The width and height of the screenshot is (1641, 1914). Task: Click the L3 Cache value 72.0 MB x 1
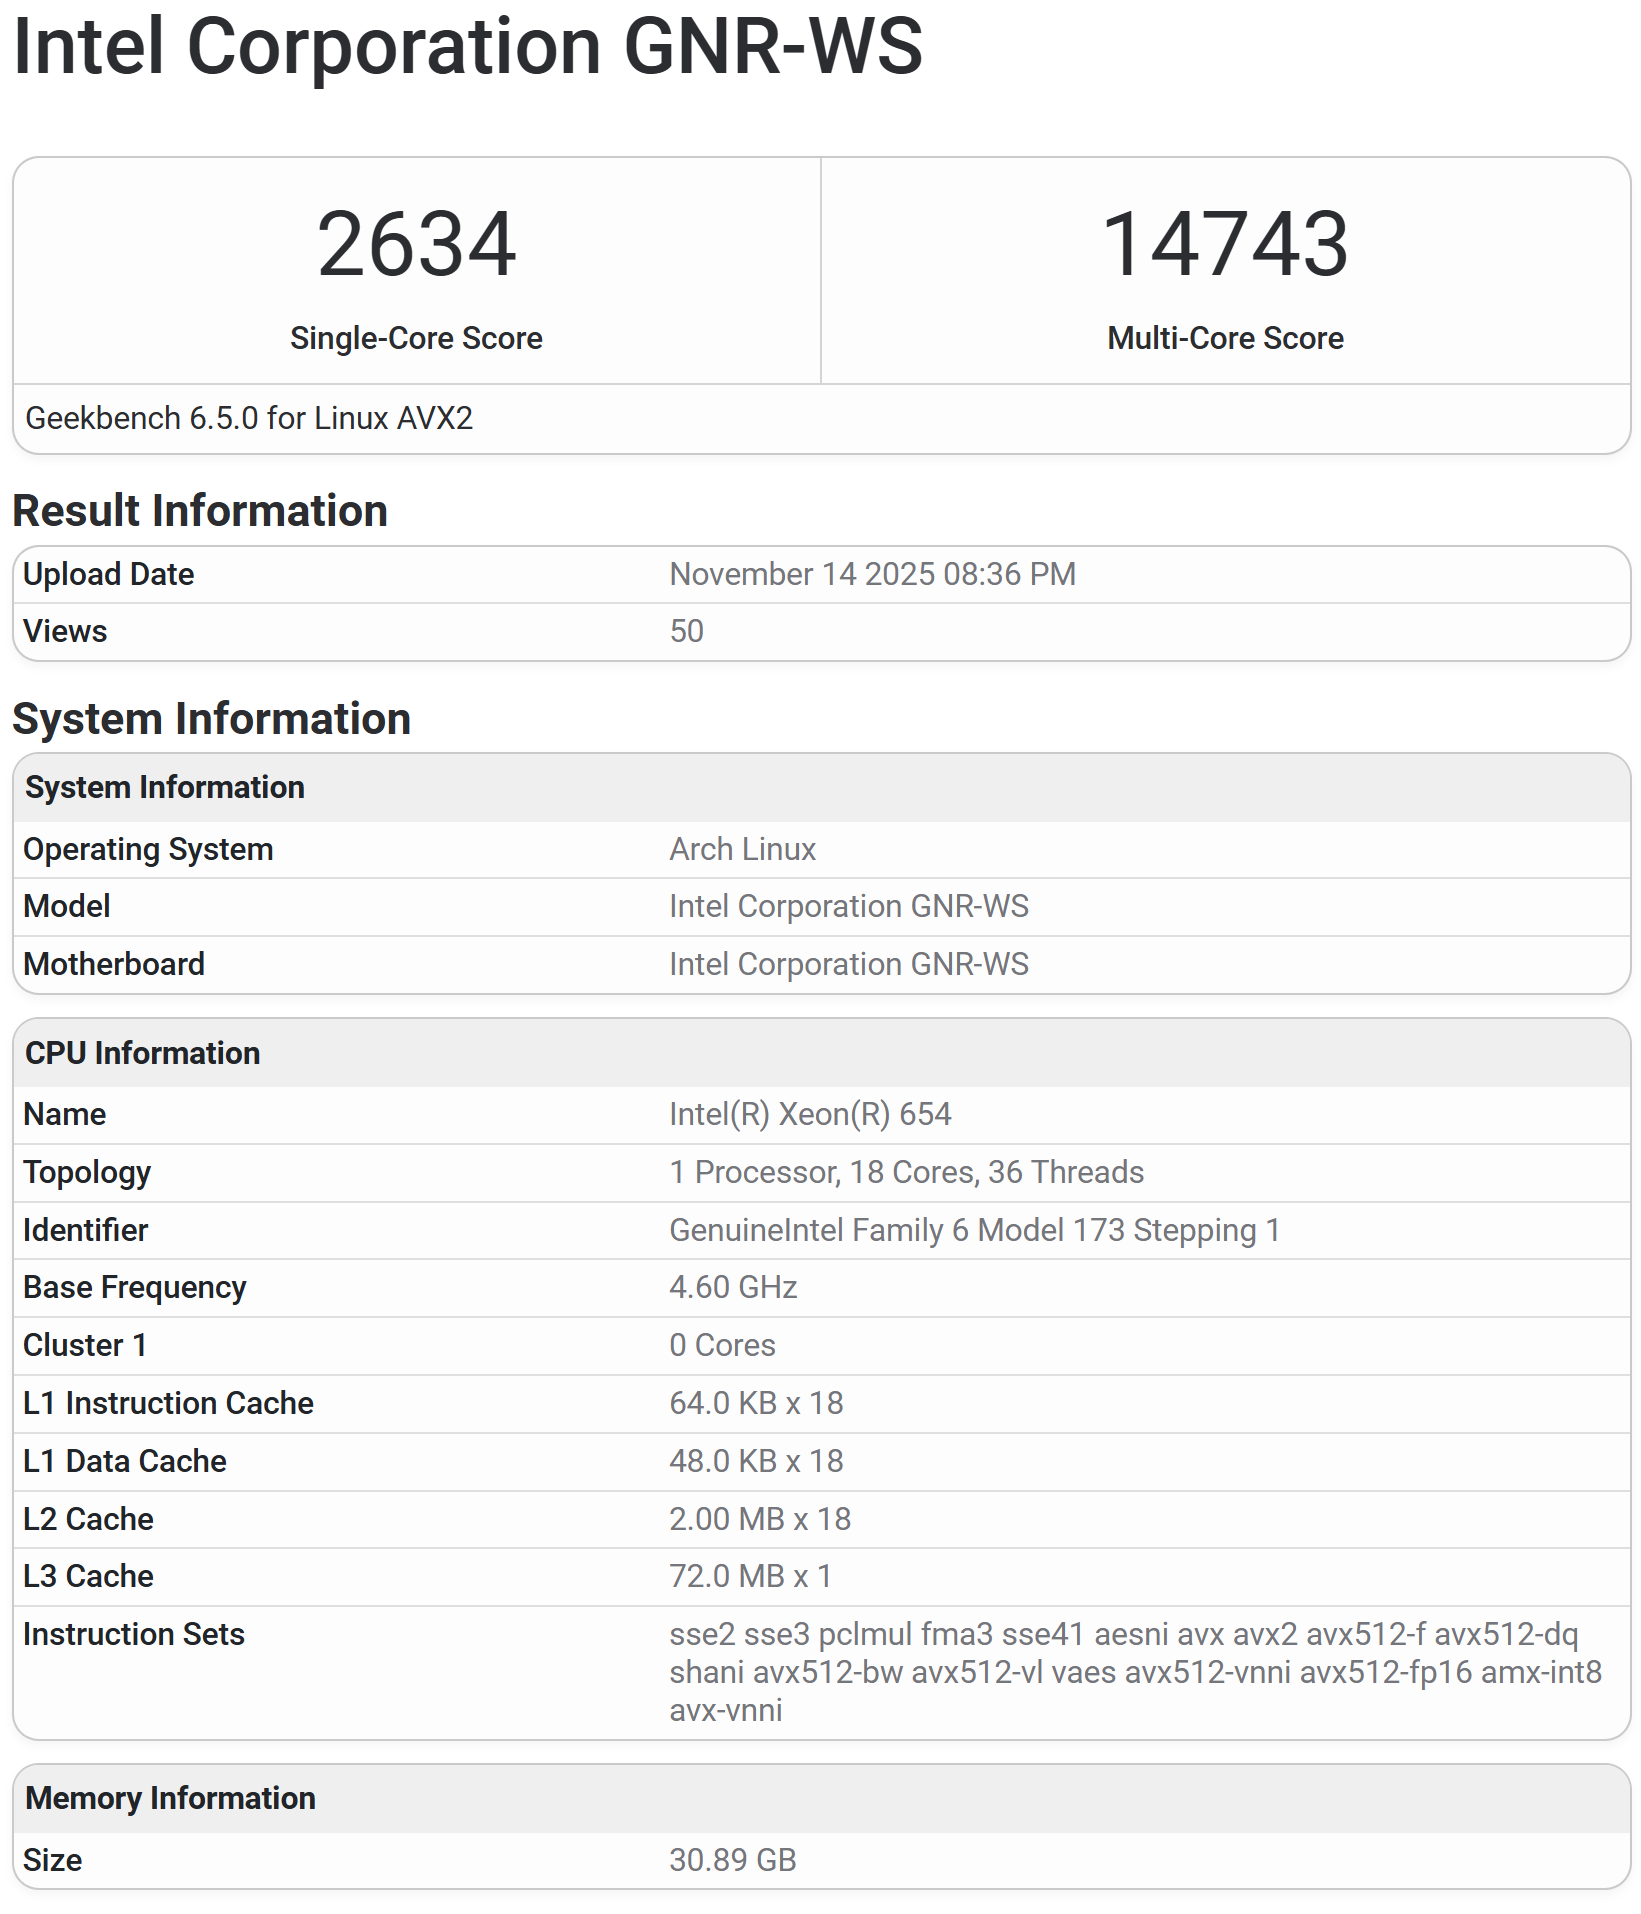750,1576
